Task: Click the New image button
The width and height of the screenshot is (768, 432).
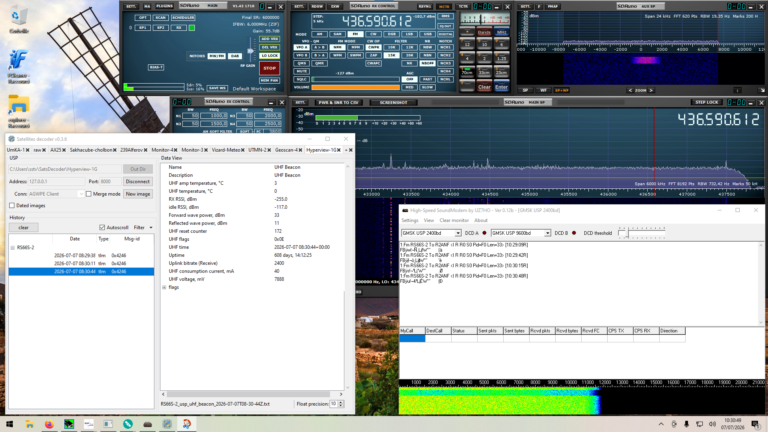Action: [138, 194]
